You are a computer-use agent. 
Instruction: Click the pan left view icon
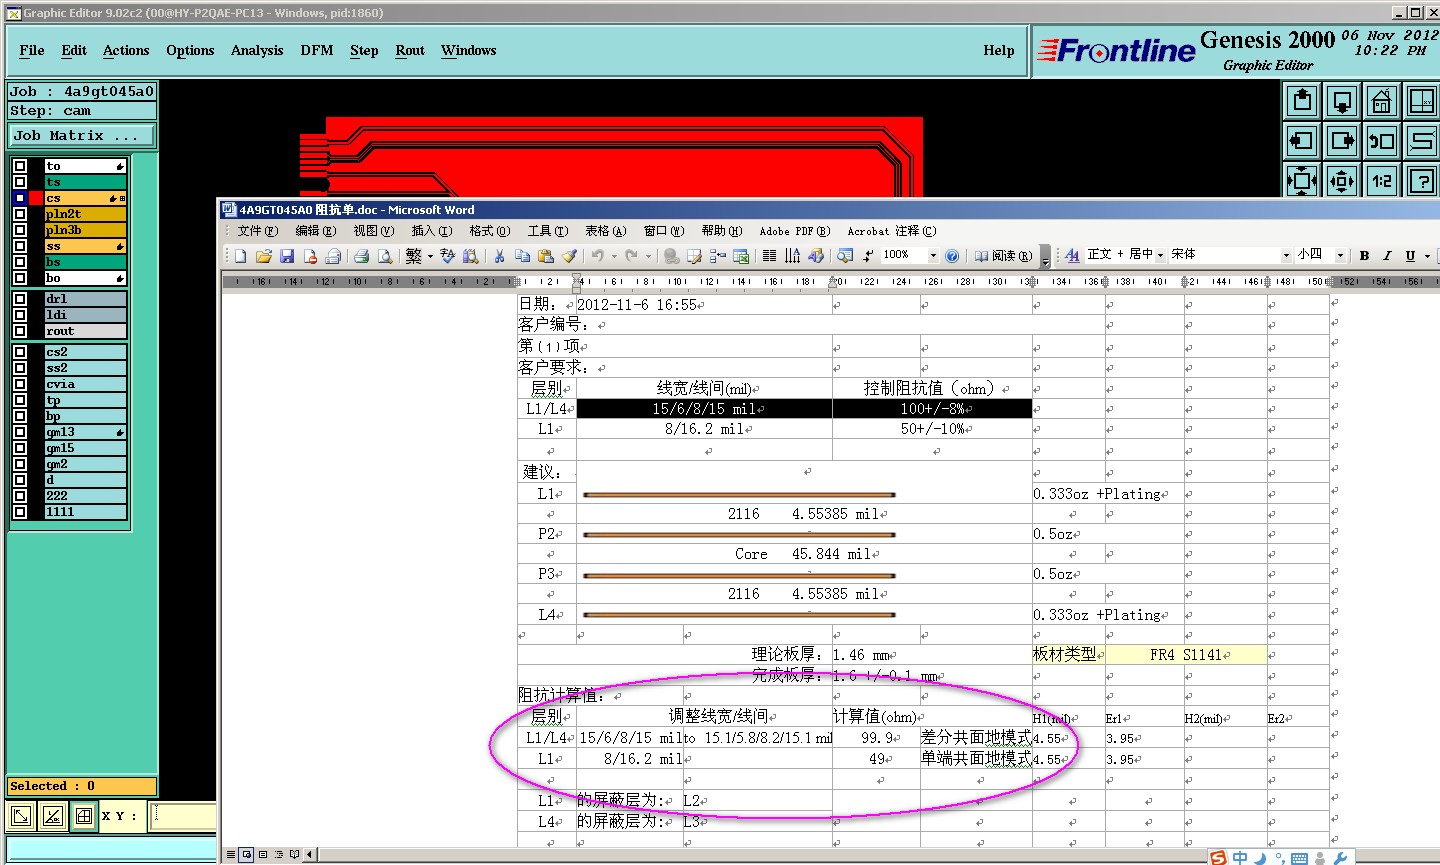(x=1302, y=141)
